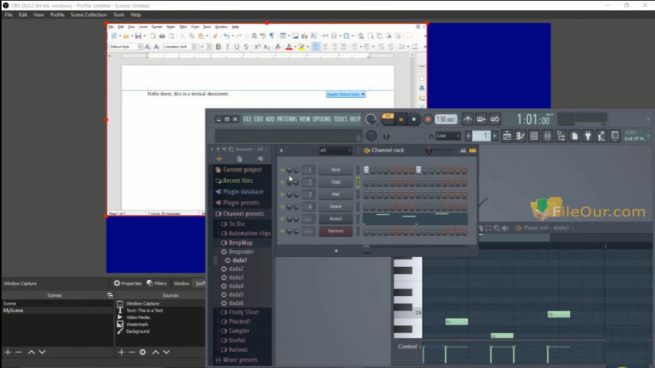The width and height of the screenshot is (655, 368).
Task: Open FL Studio FILE menu
Action: 247,119
